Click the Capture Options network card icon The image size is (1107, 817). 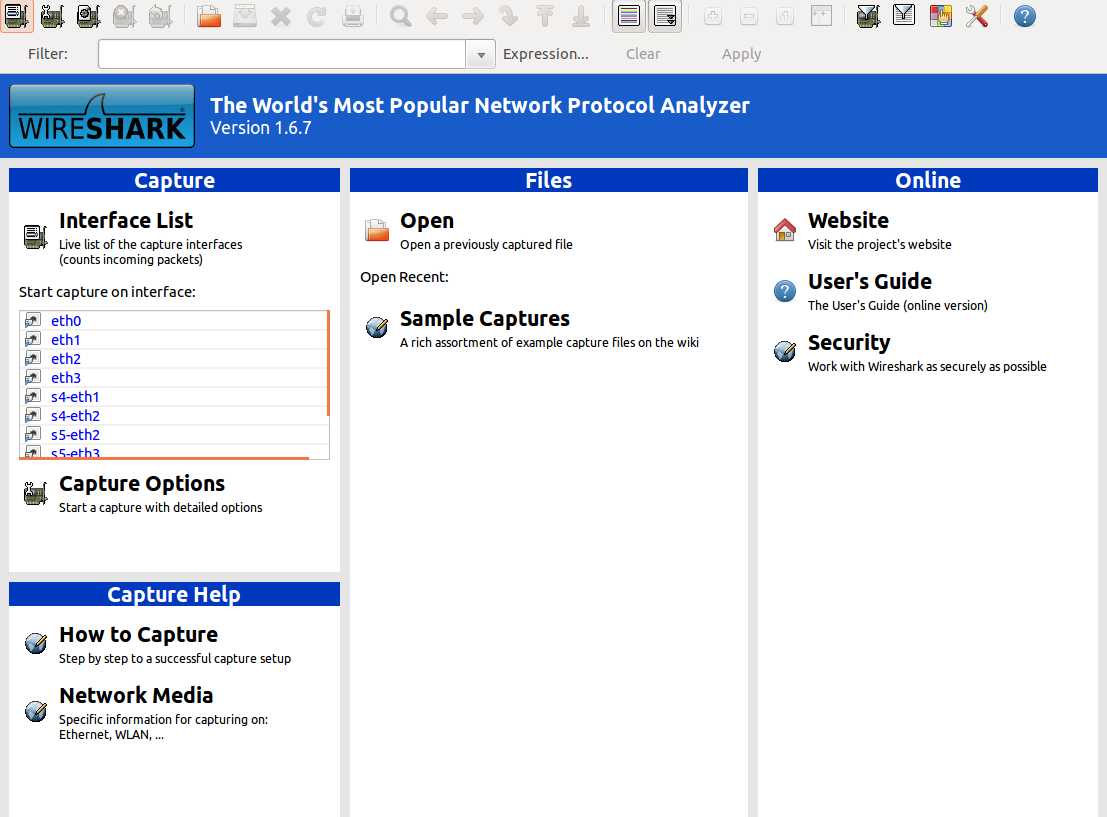35,493
